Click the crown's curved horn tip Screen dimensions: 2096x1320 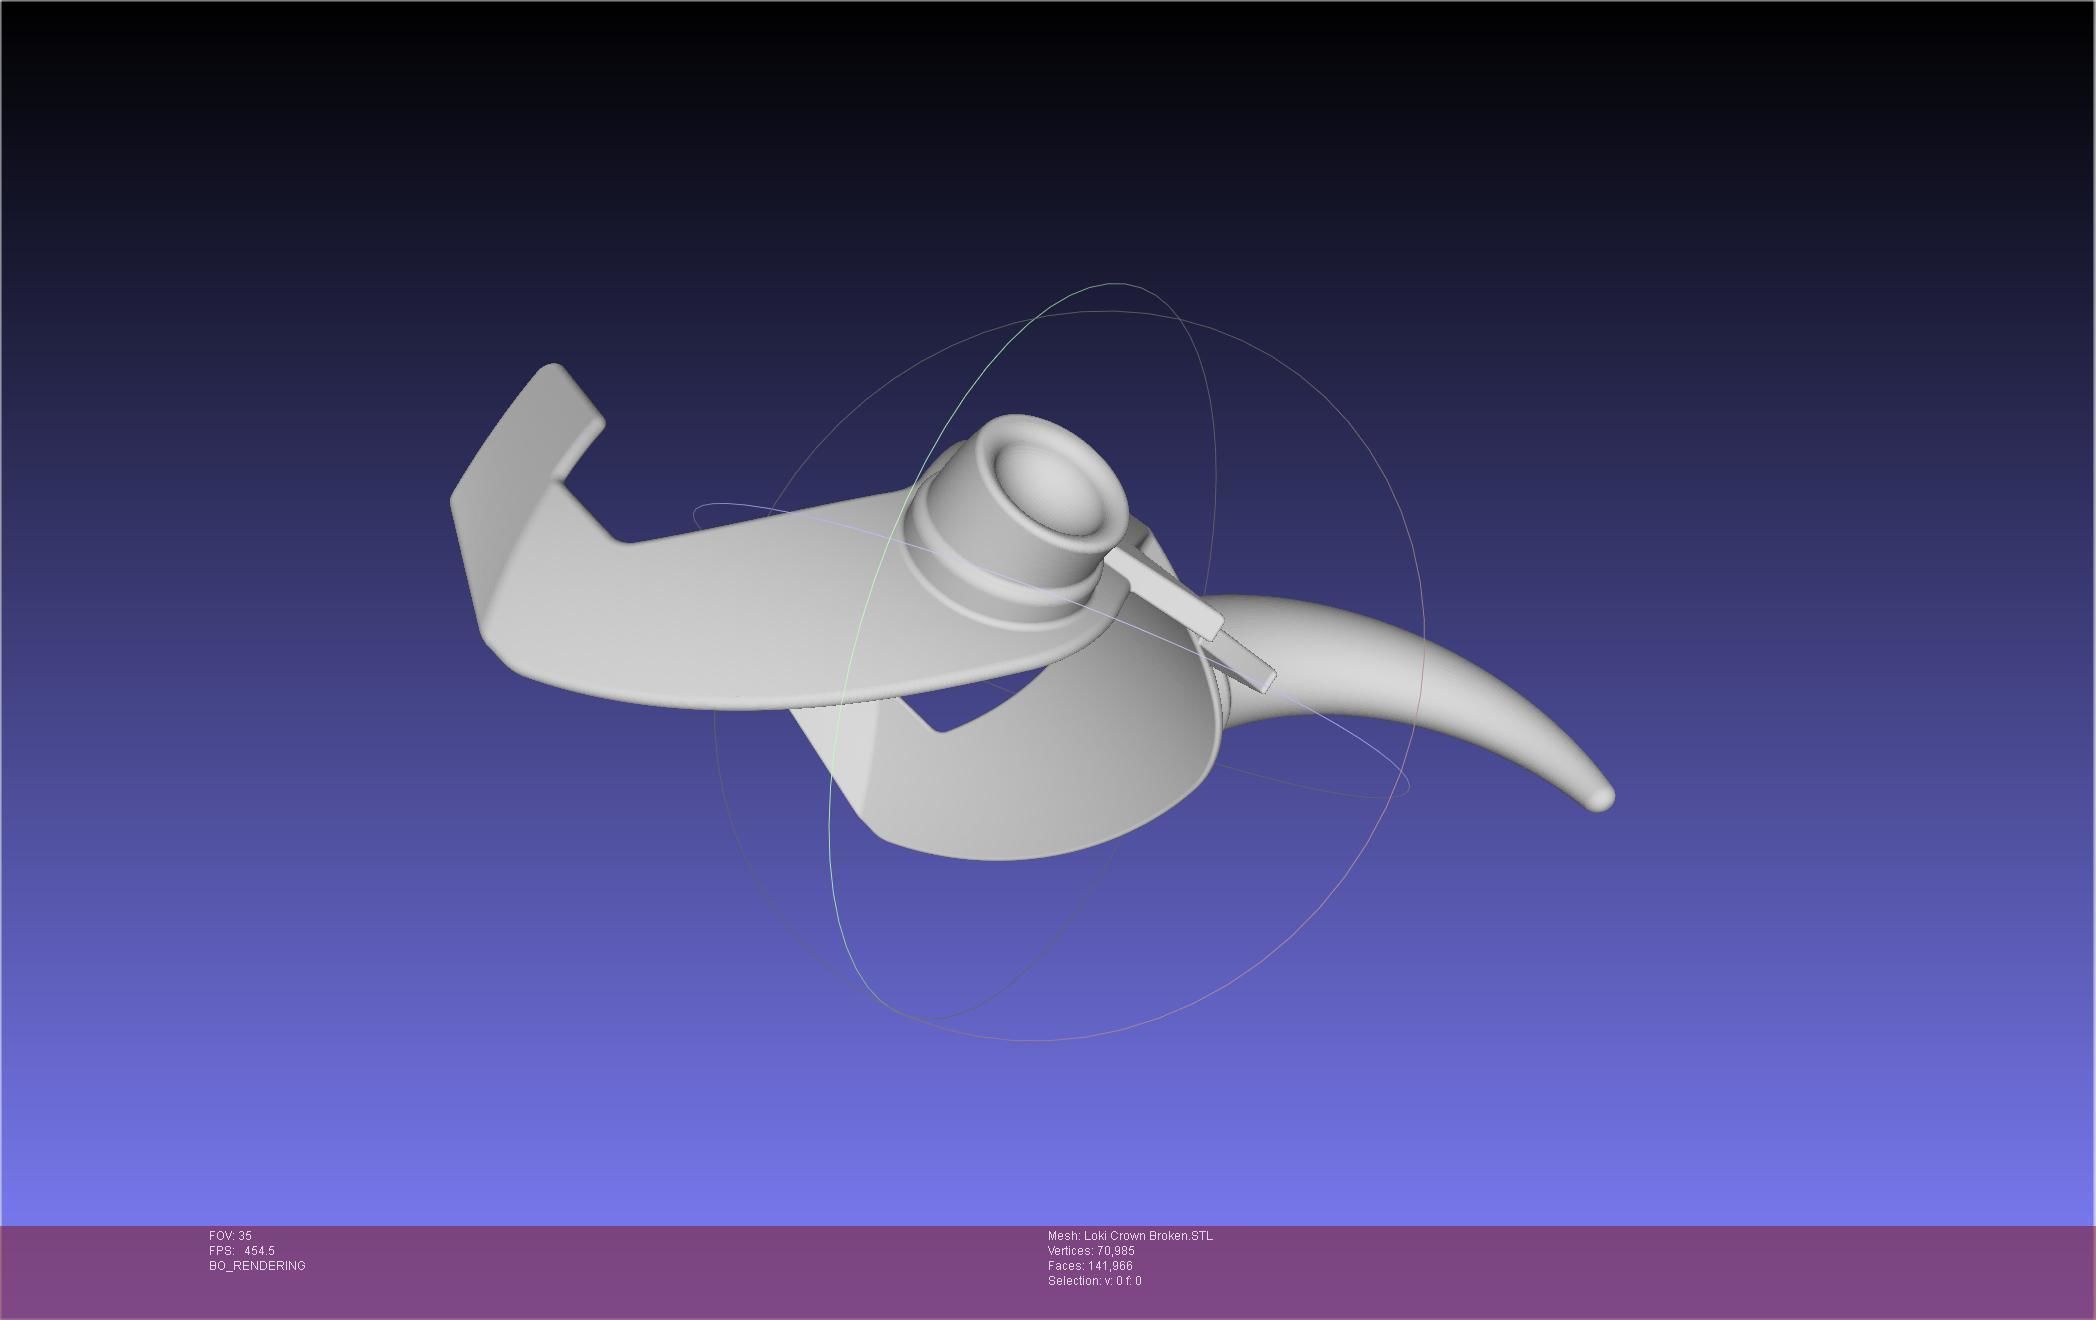point(1598,797)
